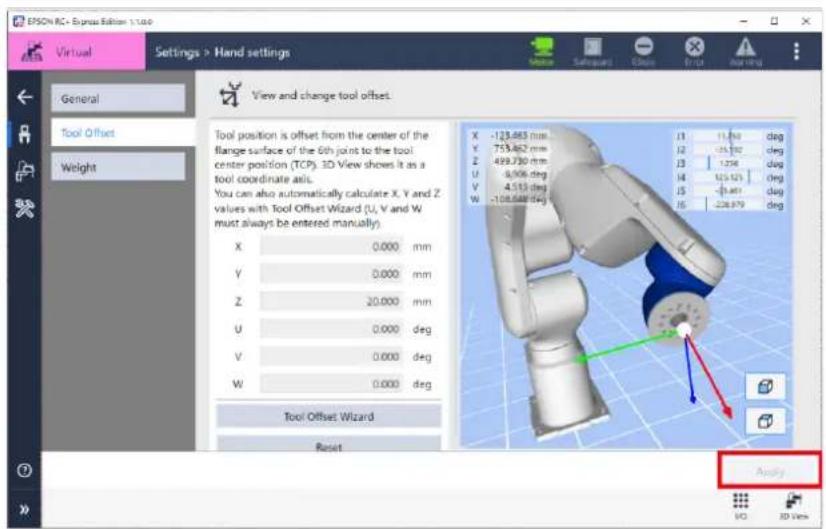Click the Motor status icon
This screenshot has width=826, height=529.
pos(542,52)
